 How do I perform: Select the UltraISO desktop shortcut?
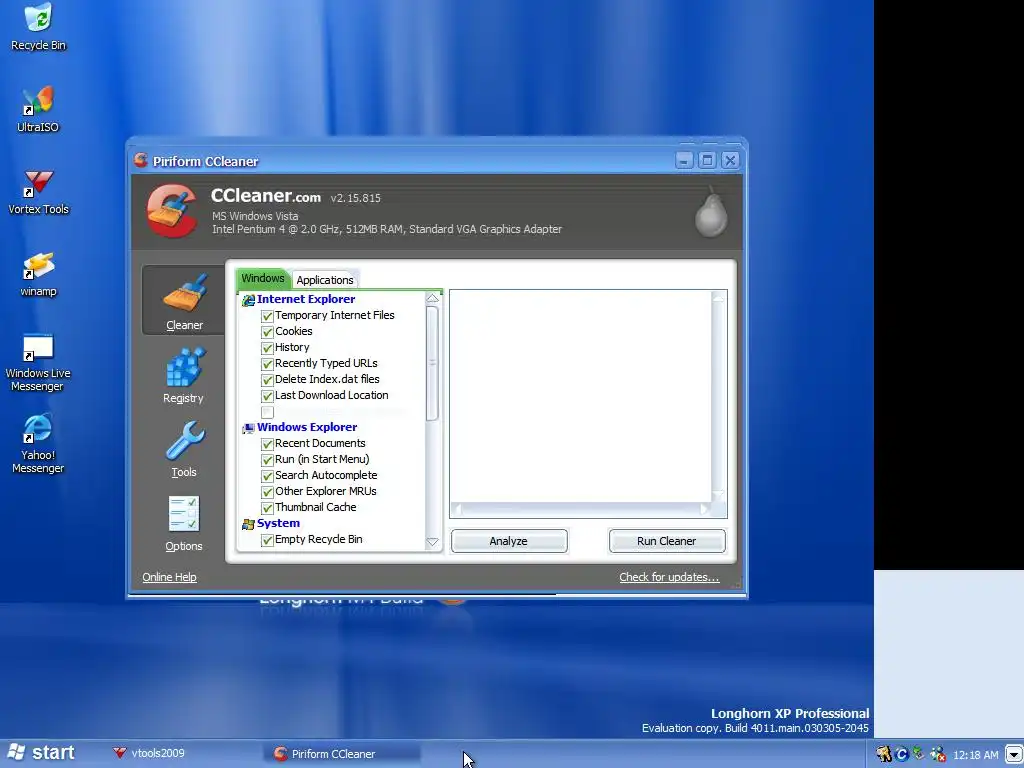(38, 110)
